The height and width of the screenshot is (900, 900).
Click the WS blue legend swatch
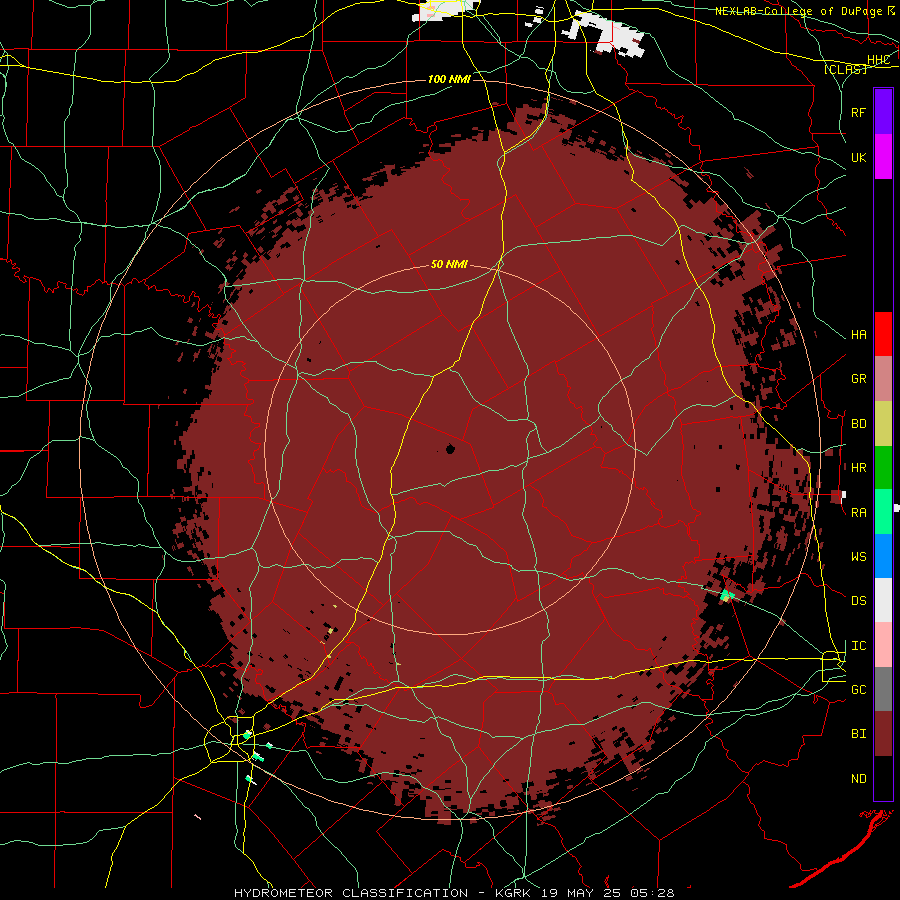pos(883,556)
